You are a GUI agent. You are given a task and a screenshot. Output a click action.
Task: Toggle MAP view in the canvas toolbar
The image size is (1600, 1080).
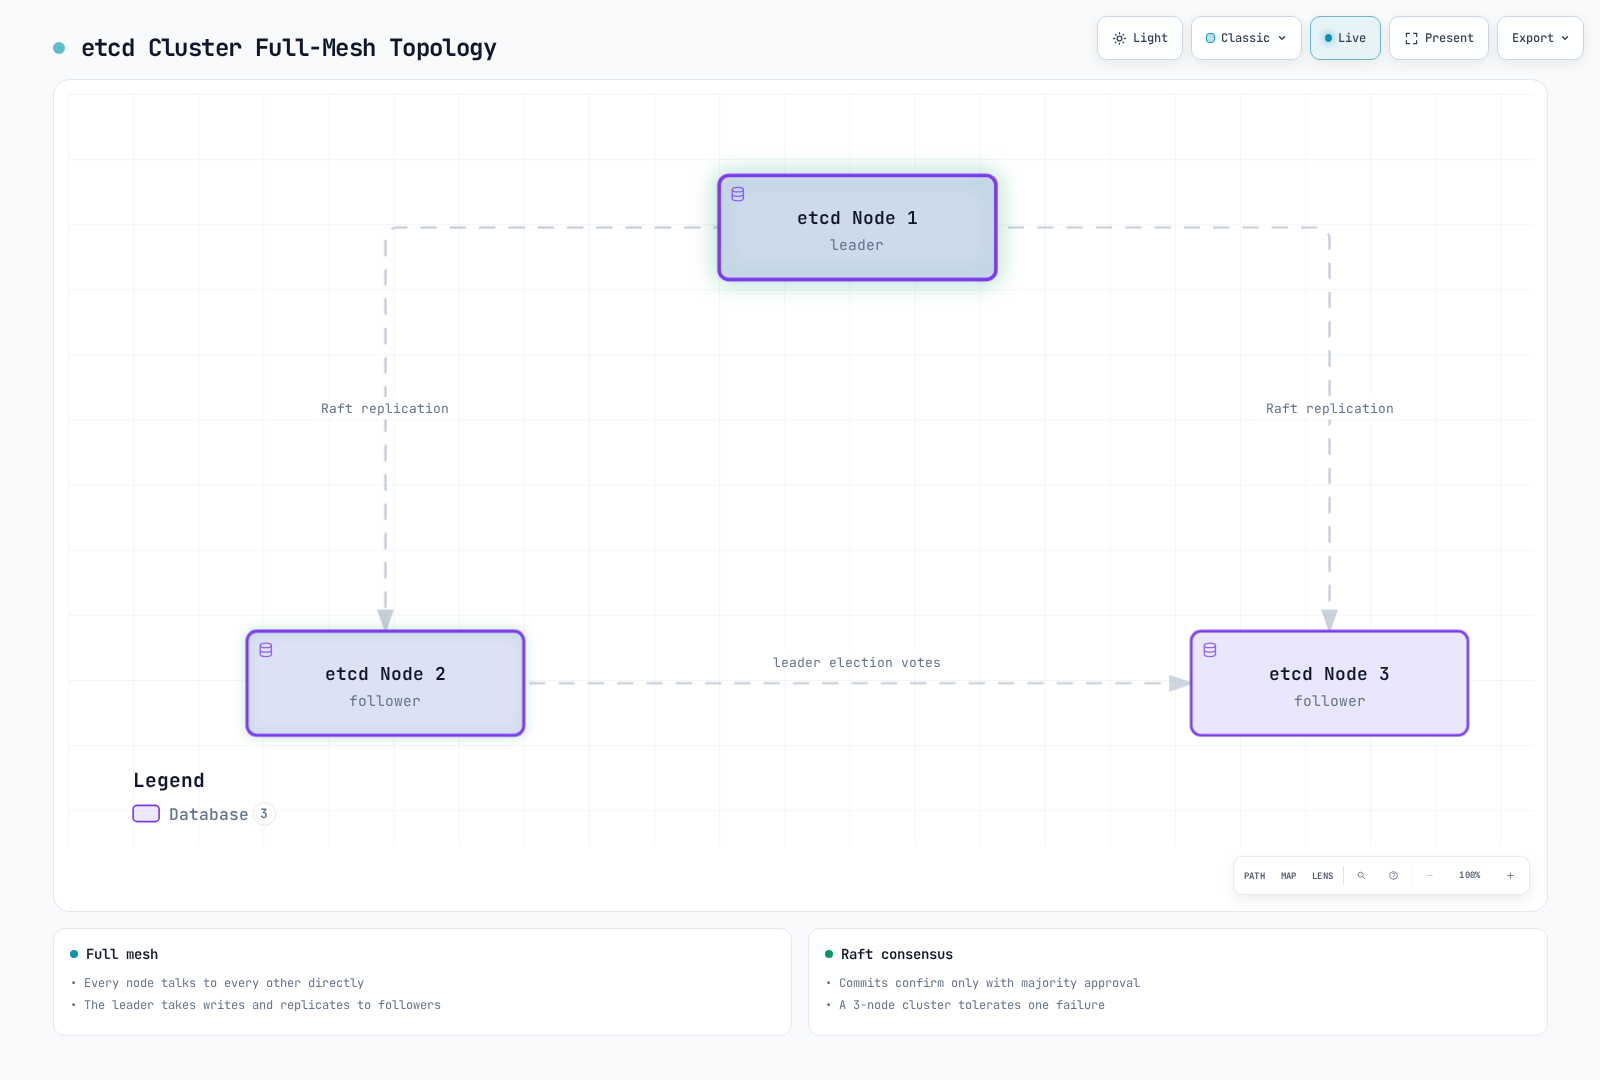click(x=1288, y=876)
